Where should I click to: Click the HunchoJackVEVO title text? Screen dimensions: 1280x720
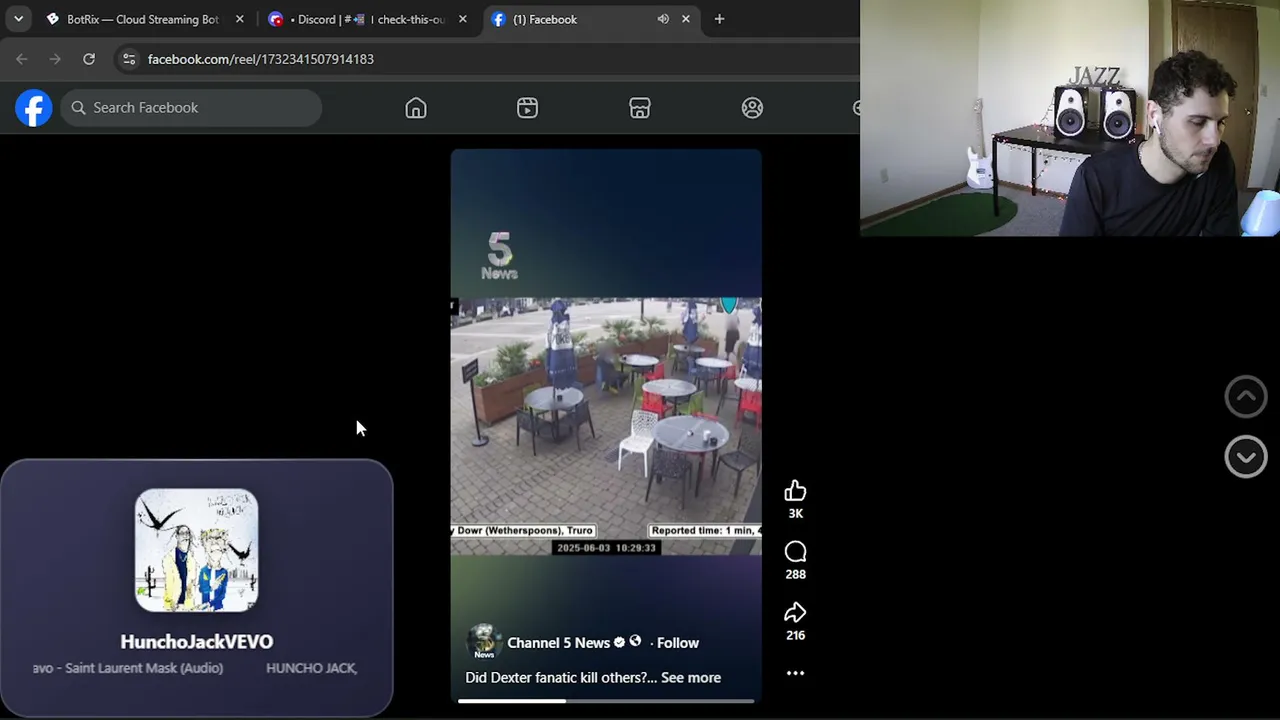click(197, 642)
